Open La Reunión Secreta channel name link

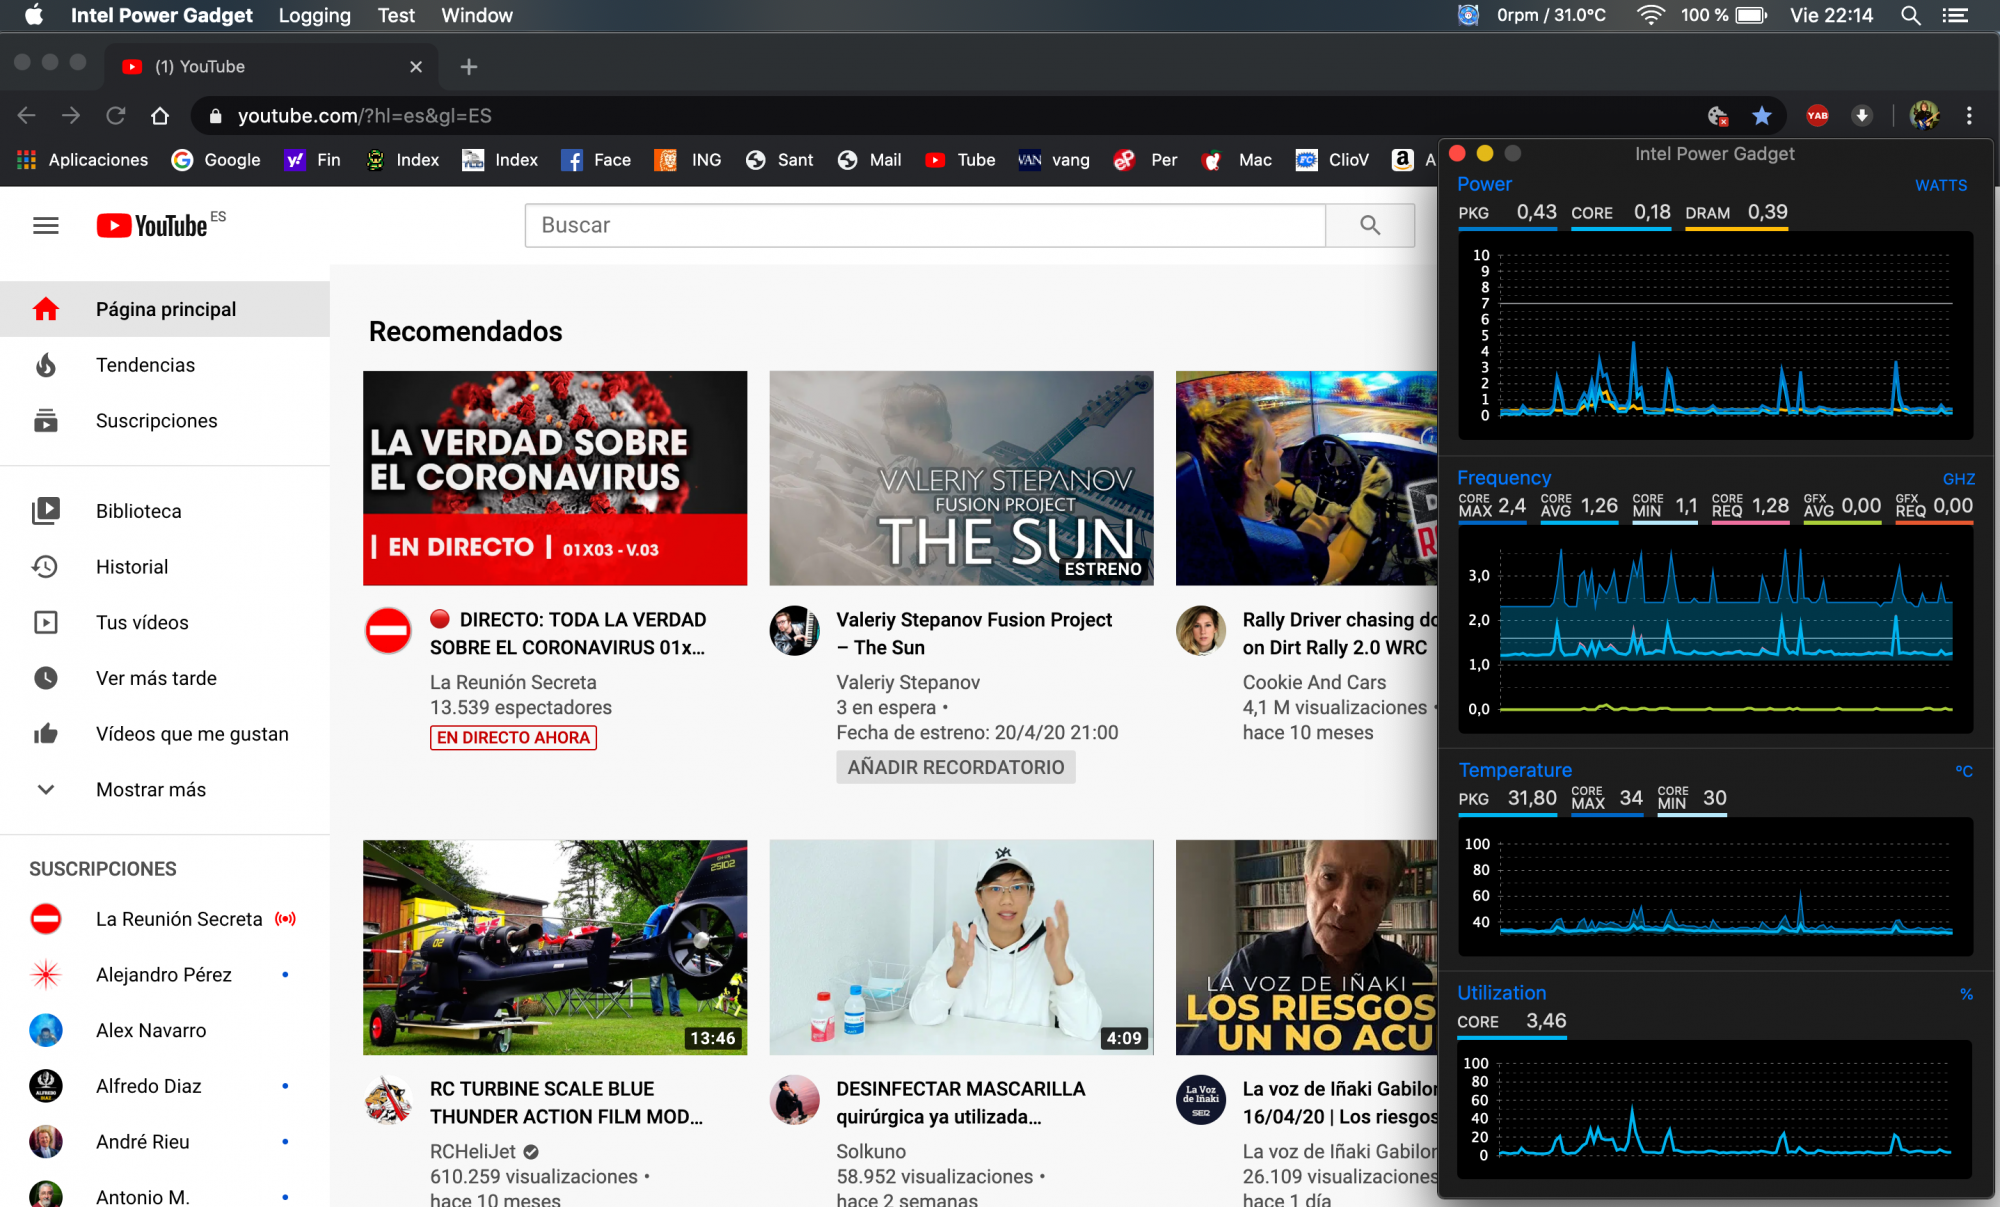pyautogui.click(x=513, y=682)
